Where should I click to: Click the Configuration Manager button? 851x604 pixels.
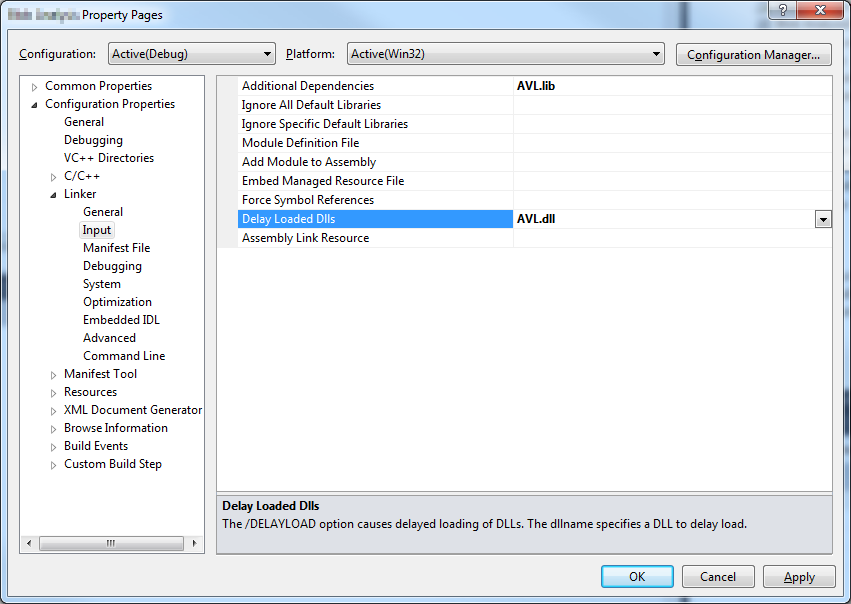(x=754, y=54)
